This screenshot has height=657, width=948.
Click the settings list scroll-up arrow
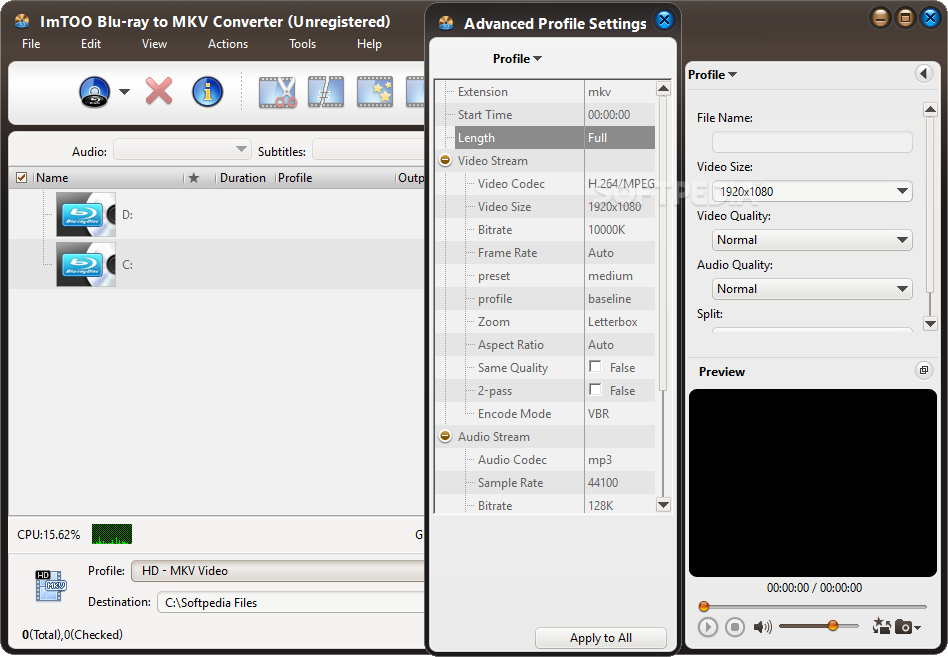tap(663, 89)
